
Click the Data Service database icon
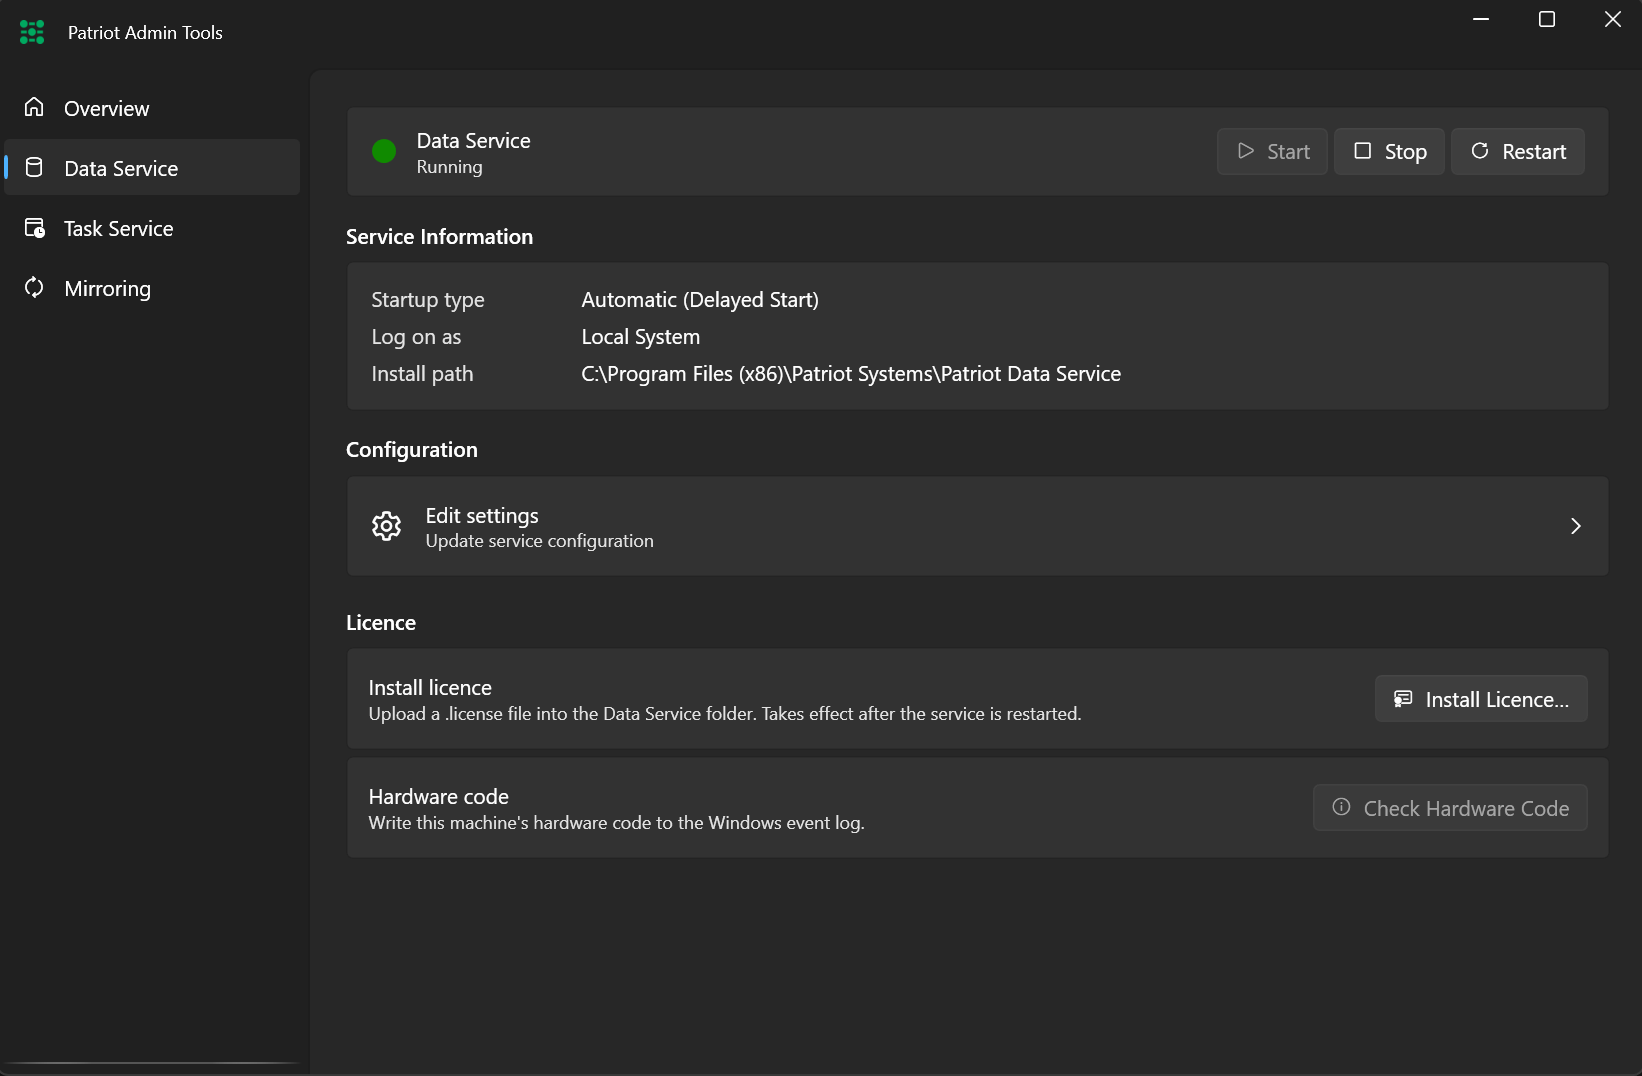point(34,167)
